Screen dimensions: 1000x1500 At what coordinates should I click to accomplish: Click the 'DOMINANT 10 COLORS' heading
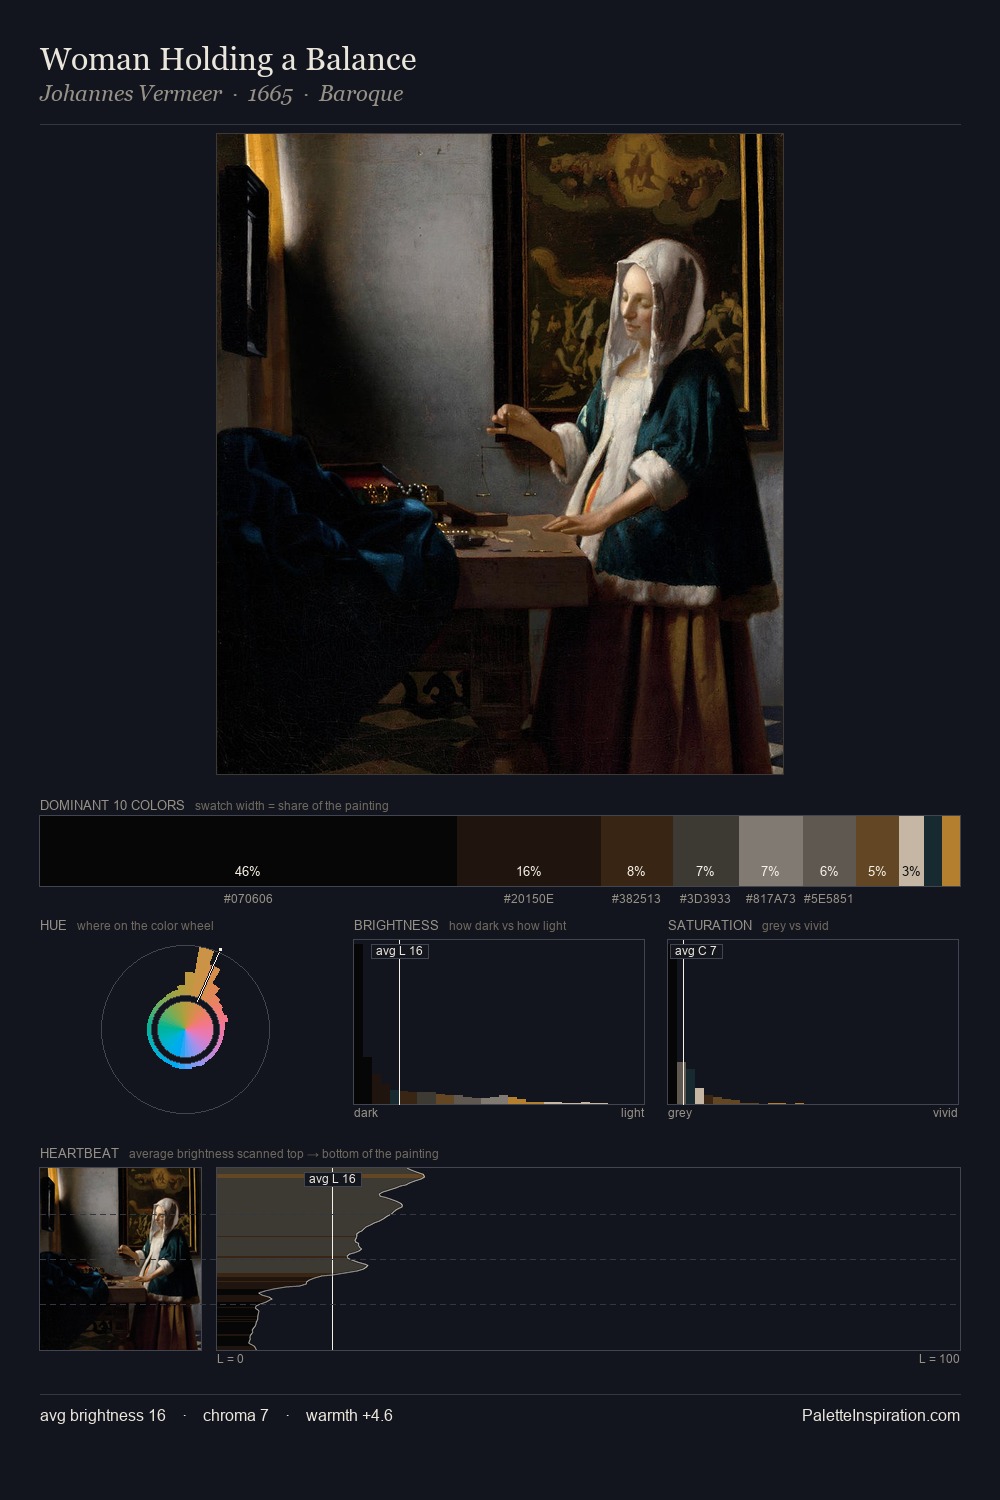coord(112,805)
